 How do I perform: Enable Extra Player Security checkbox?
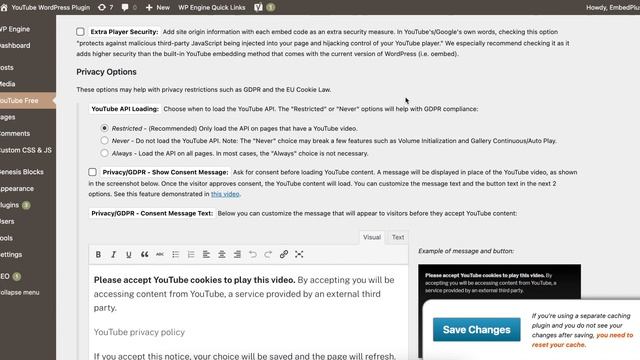(x=80, y=32)
